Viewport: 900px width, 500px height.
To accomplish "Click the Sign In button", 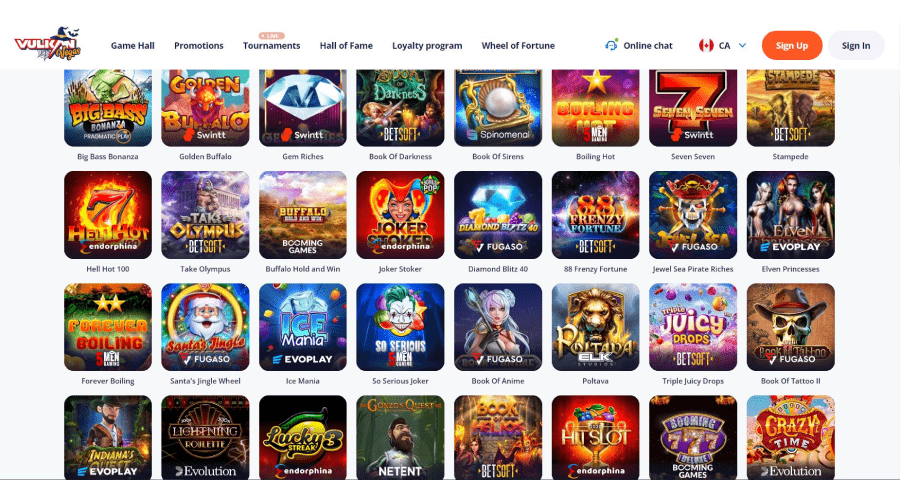I will [x=856, y=45].
